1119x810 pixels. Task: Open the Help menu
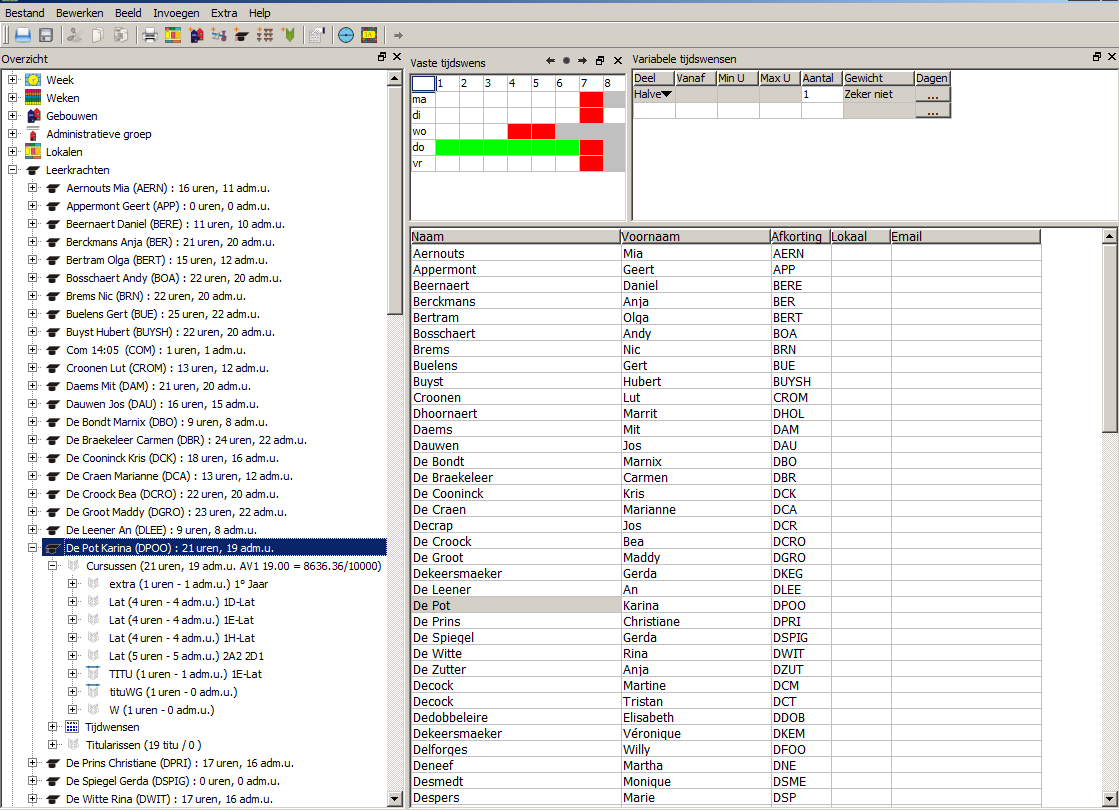coord(260,13)
